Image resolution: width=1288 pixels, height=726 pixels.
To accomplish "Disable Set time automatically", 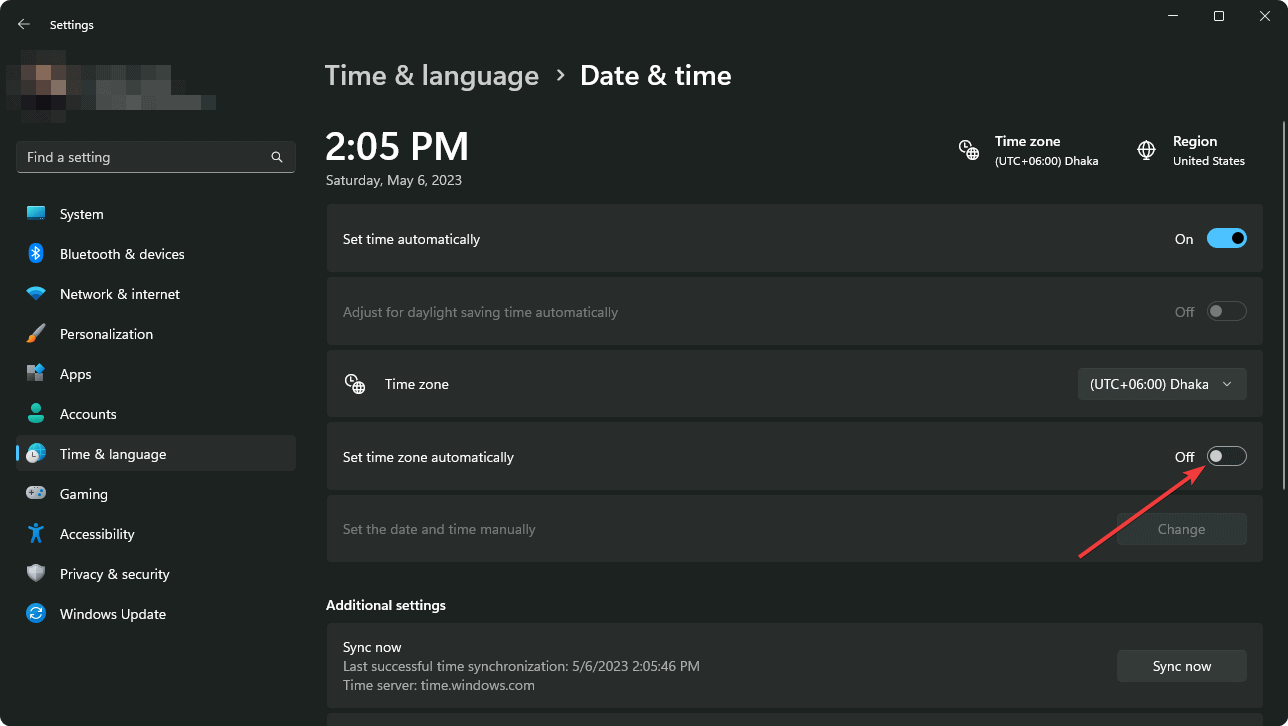I will (x=1227, y=238).
